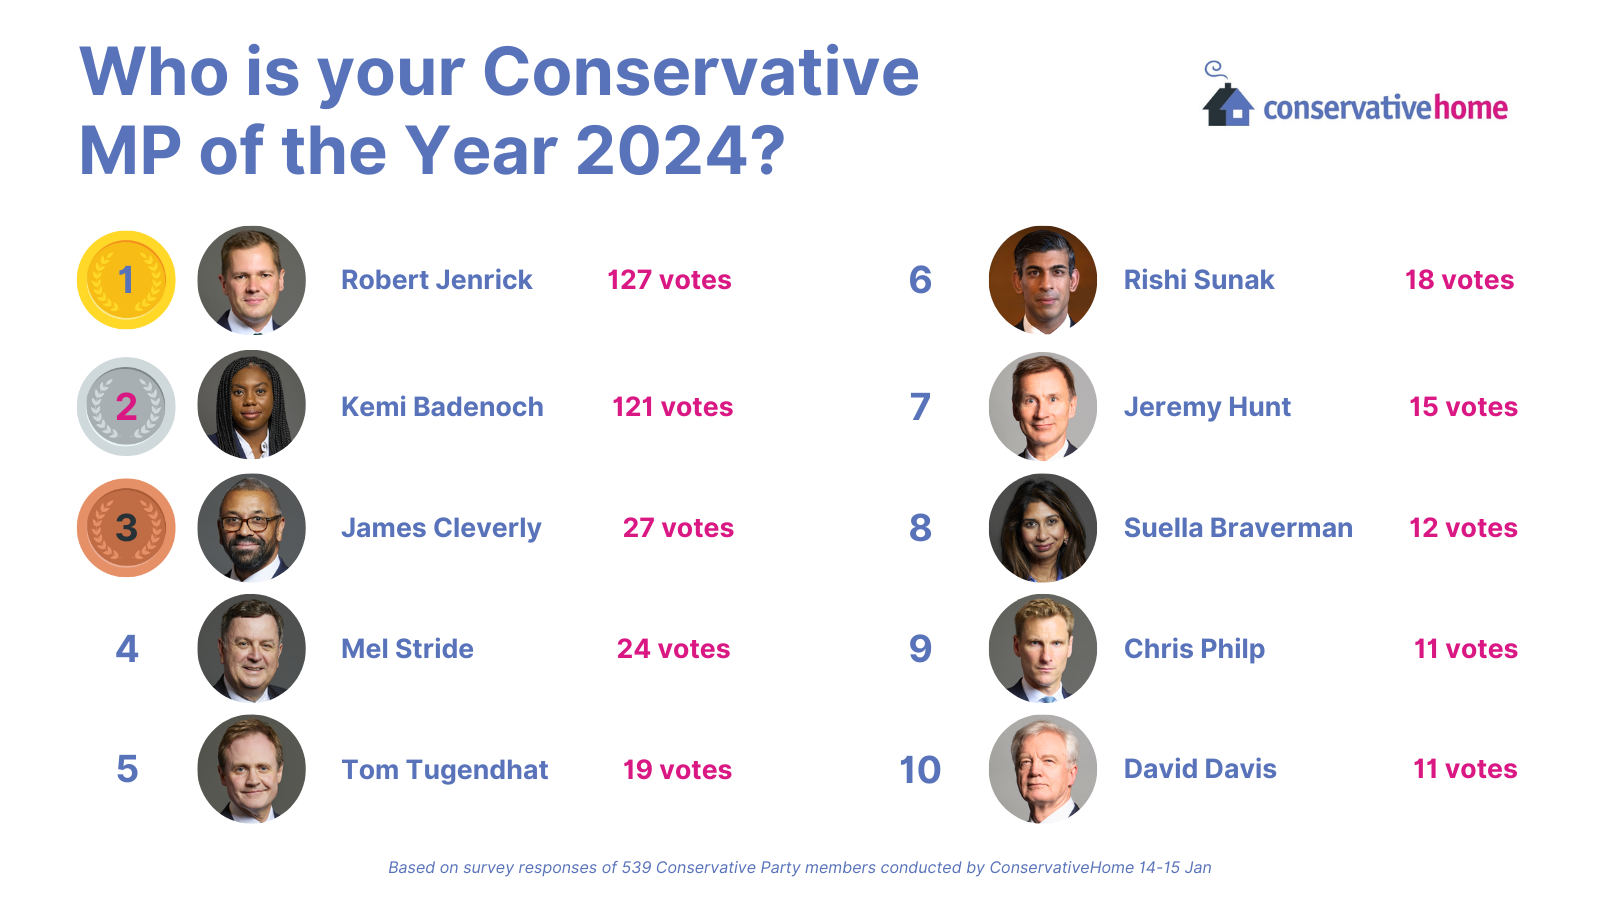Select the portrait beside the Kemi Badenoch label
Image resolution: width=1600 pixels, height=900 pixels.
[251, 405]
